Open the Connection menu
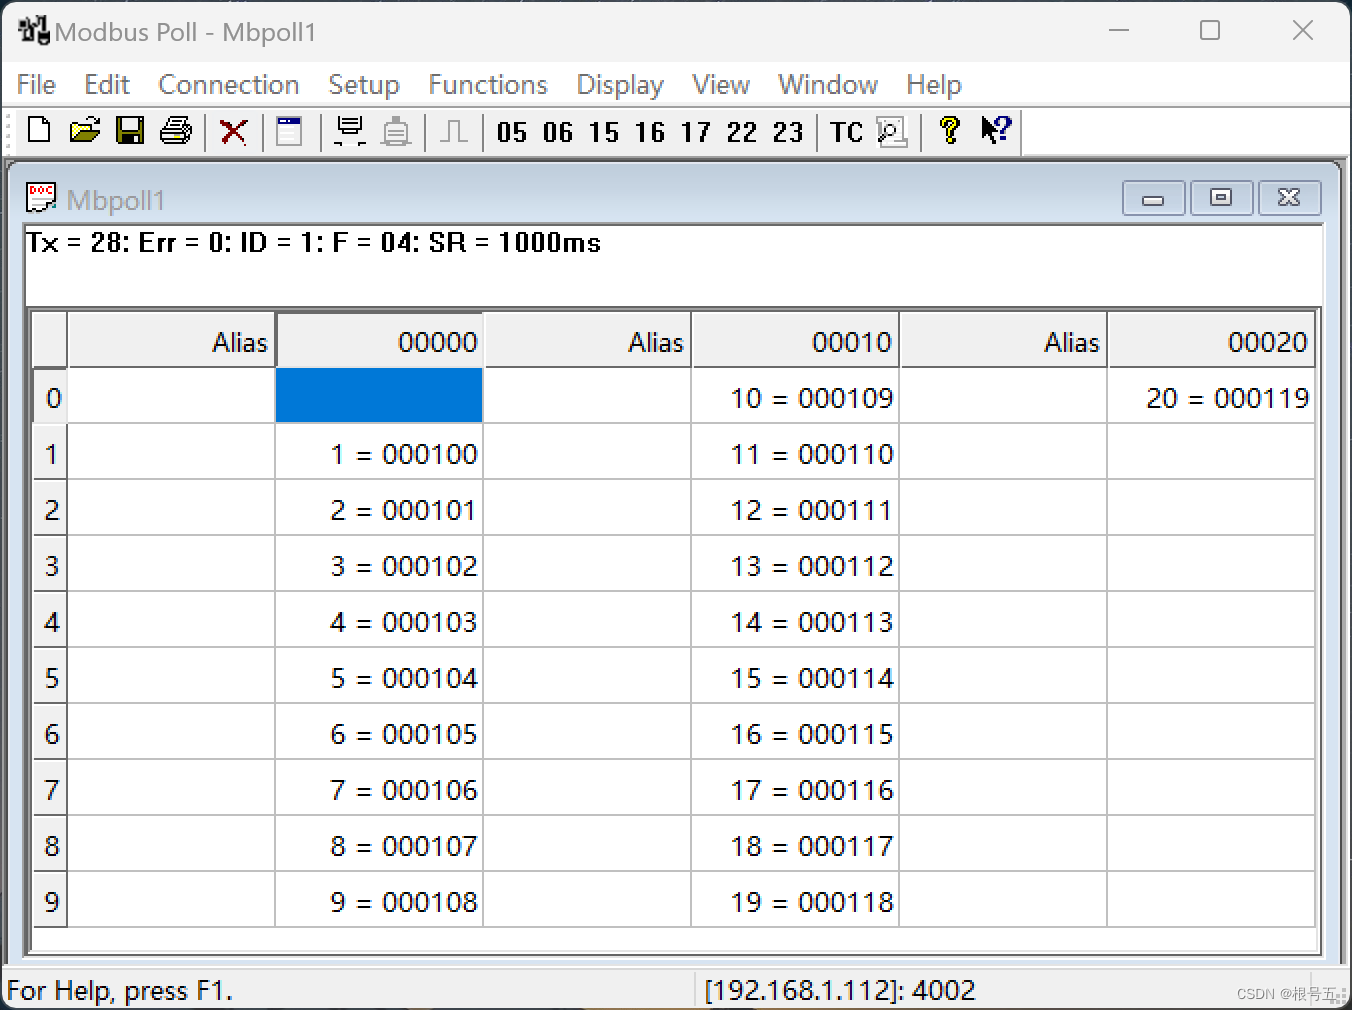The width and height of the screenshot is (1352, 1010). point(229,85)
